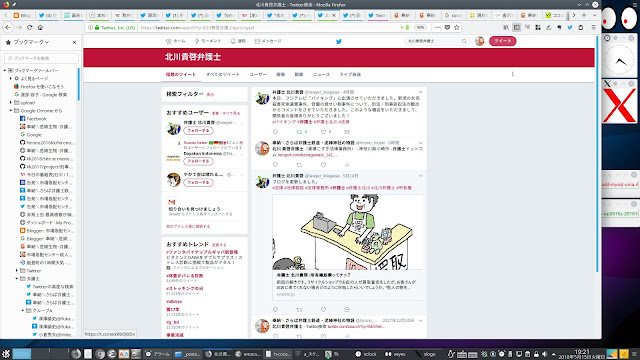Switch to the ライブ放送 tab
The width and height of the screenshot is (640, 360).
[350, 75]
